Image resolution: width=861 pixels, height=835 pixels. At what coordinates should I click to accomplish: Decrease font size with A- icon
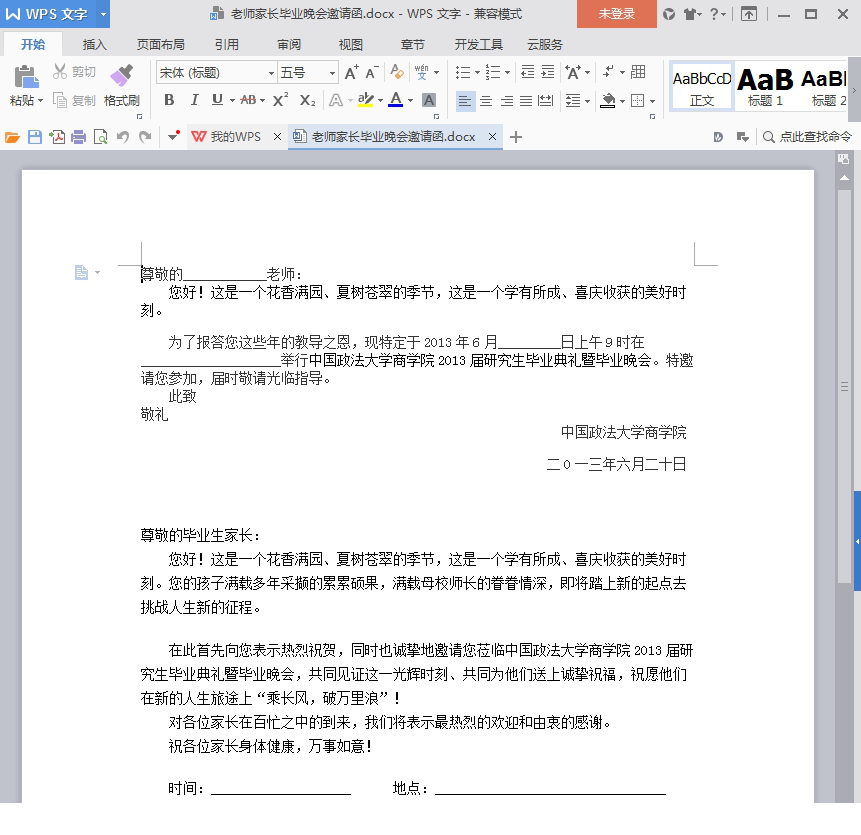click(372, 72)
